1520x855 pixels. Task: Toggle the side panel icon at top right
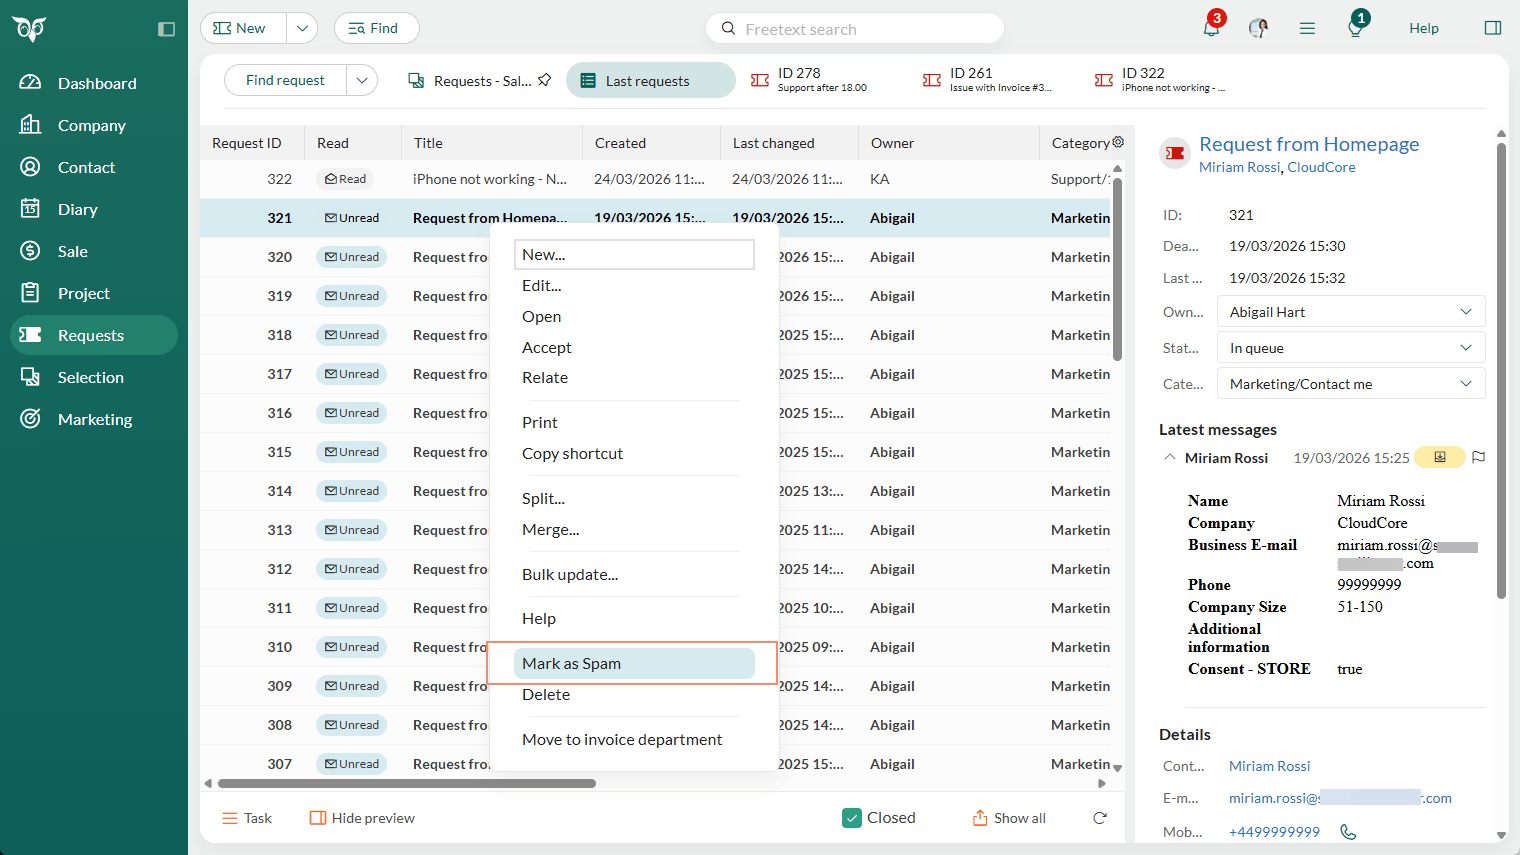pos(1493,28)
